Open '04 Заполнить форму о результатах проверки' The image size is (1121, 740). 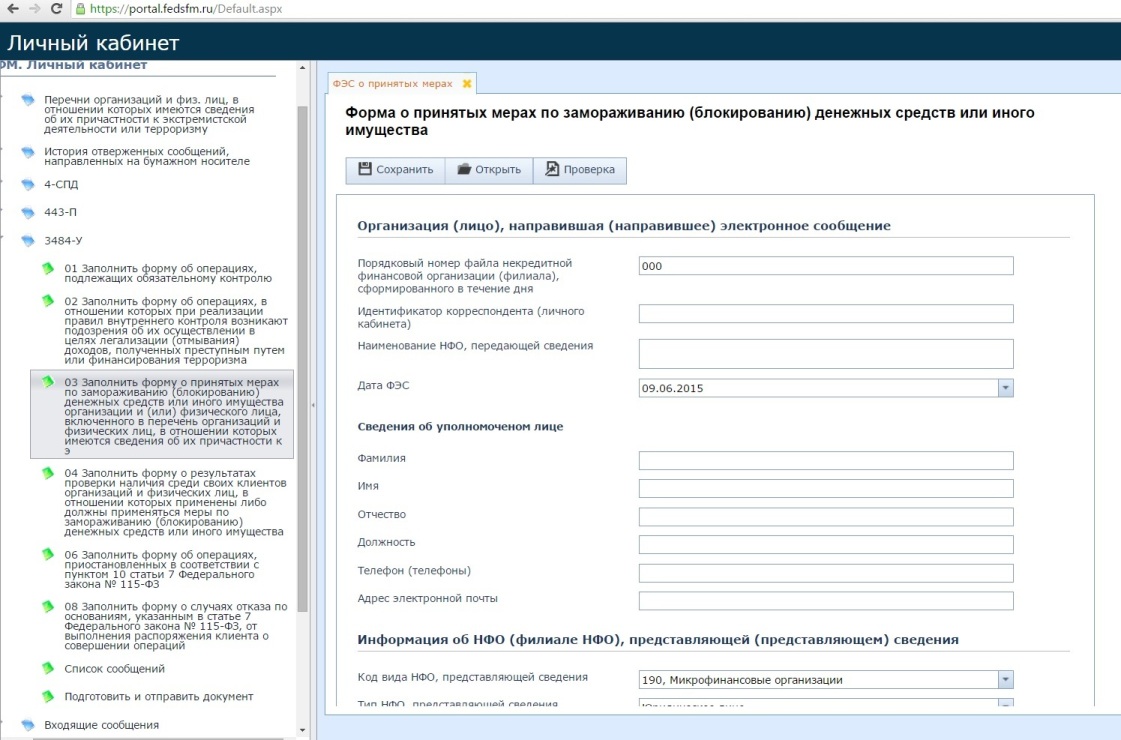click(175, 503)
